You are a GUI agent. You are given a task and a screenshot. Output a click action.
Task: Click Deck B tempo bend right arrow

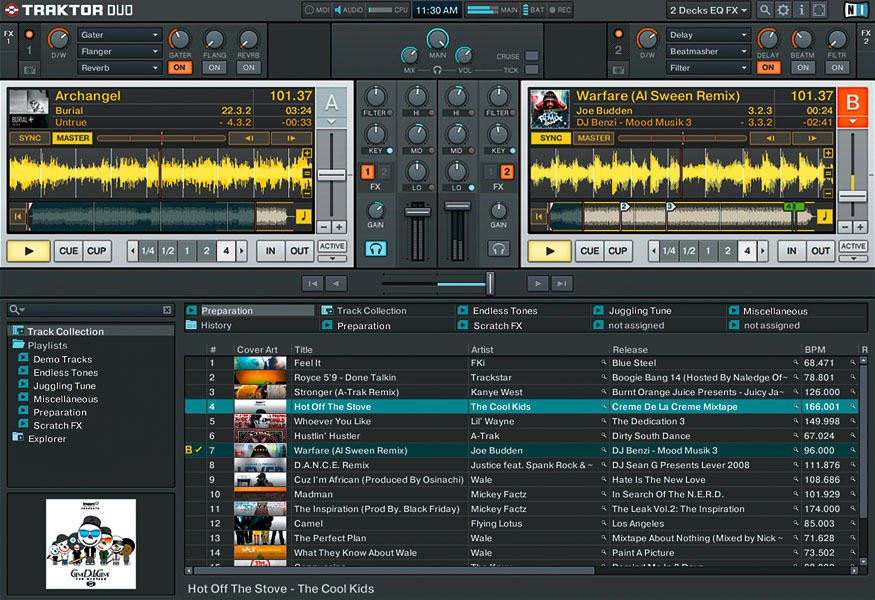[812, 138]
